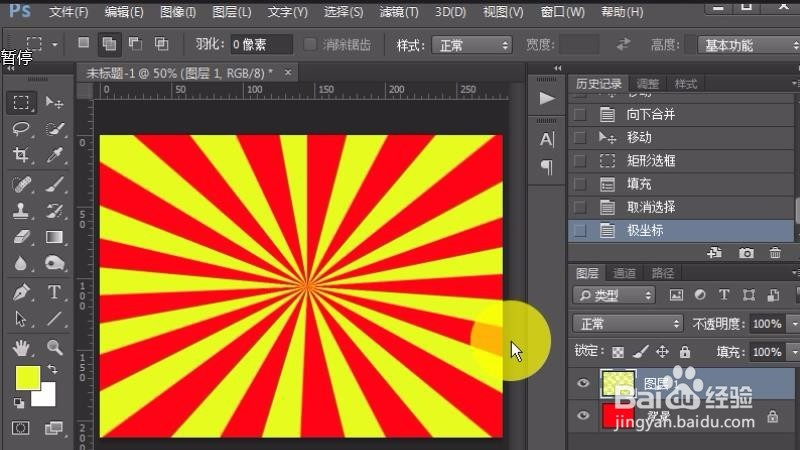Open the 文件(F) menu

point(68,11)
